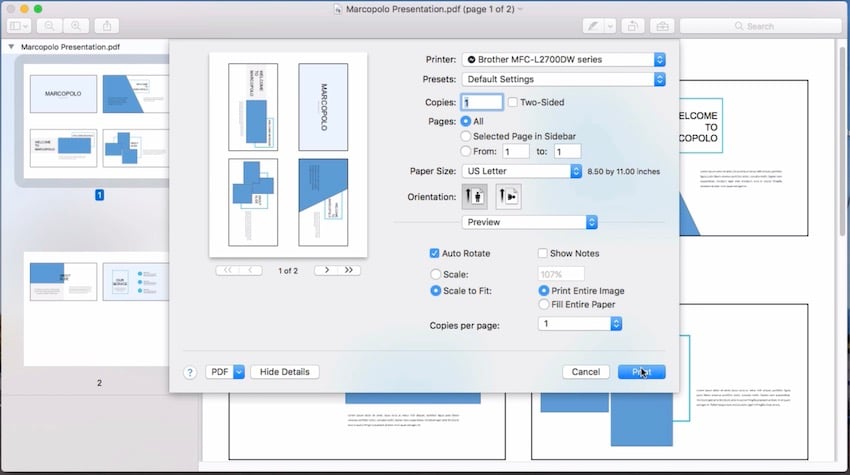Select the Fill Entire Paper option
Viewport: 850px width, 475px height.
[x=544, y=304]
